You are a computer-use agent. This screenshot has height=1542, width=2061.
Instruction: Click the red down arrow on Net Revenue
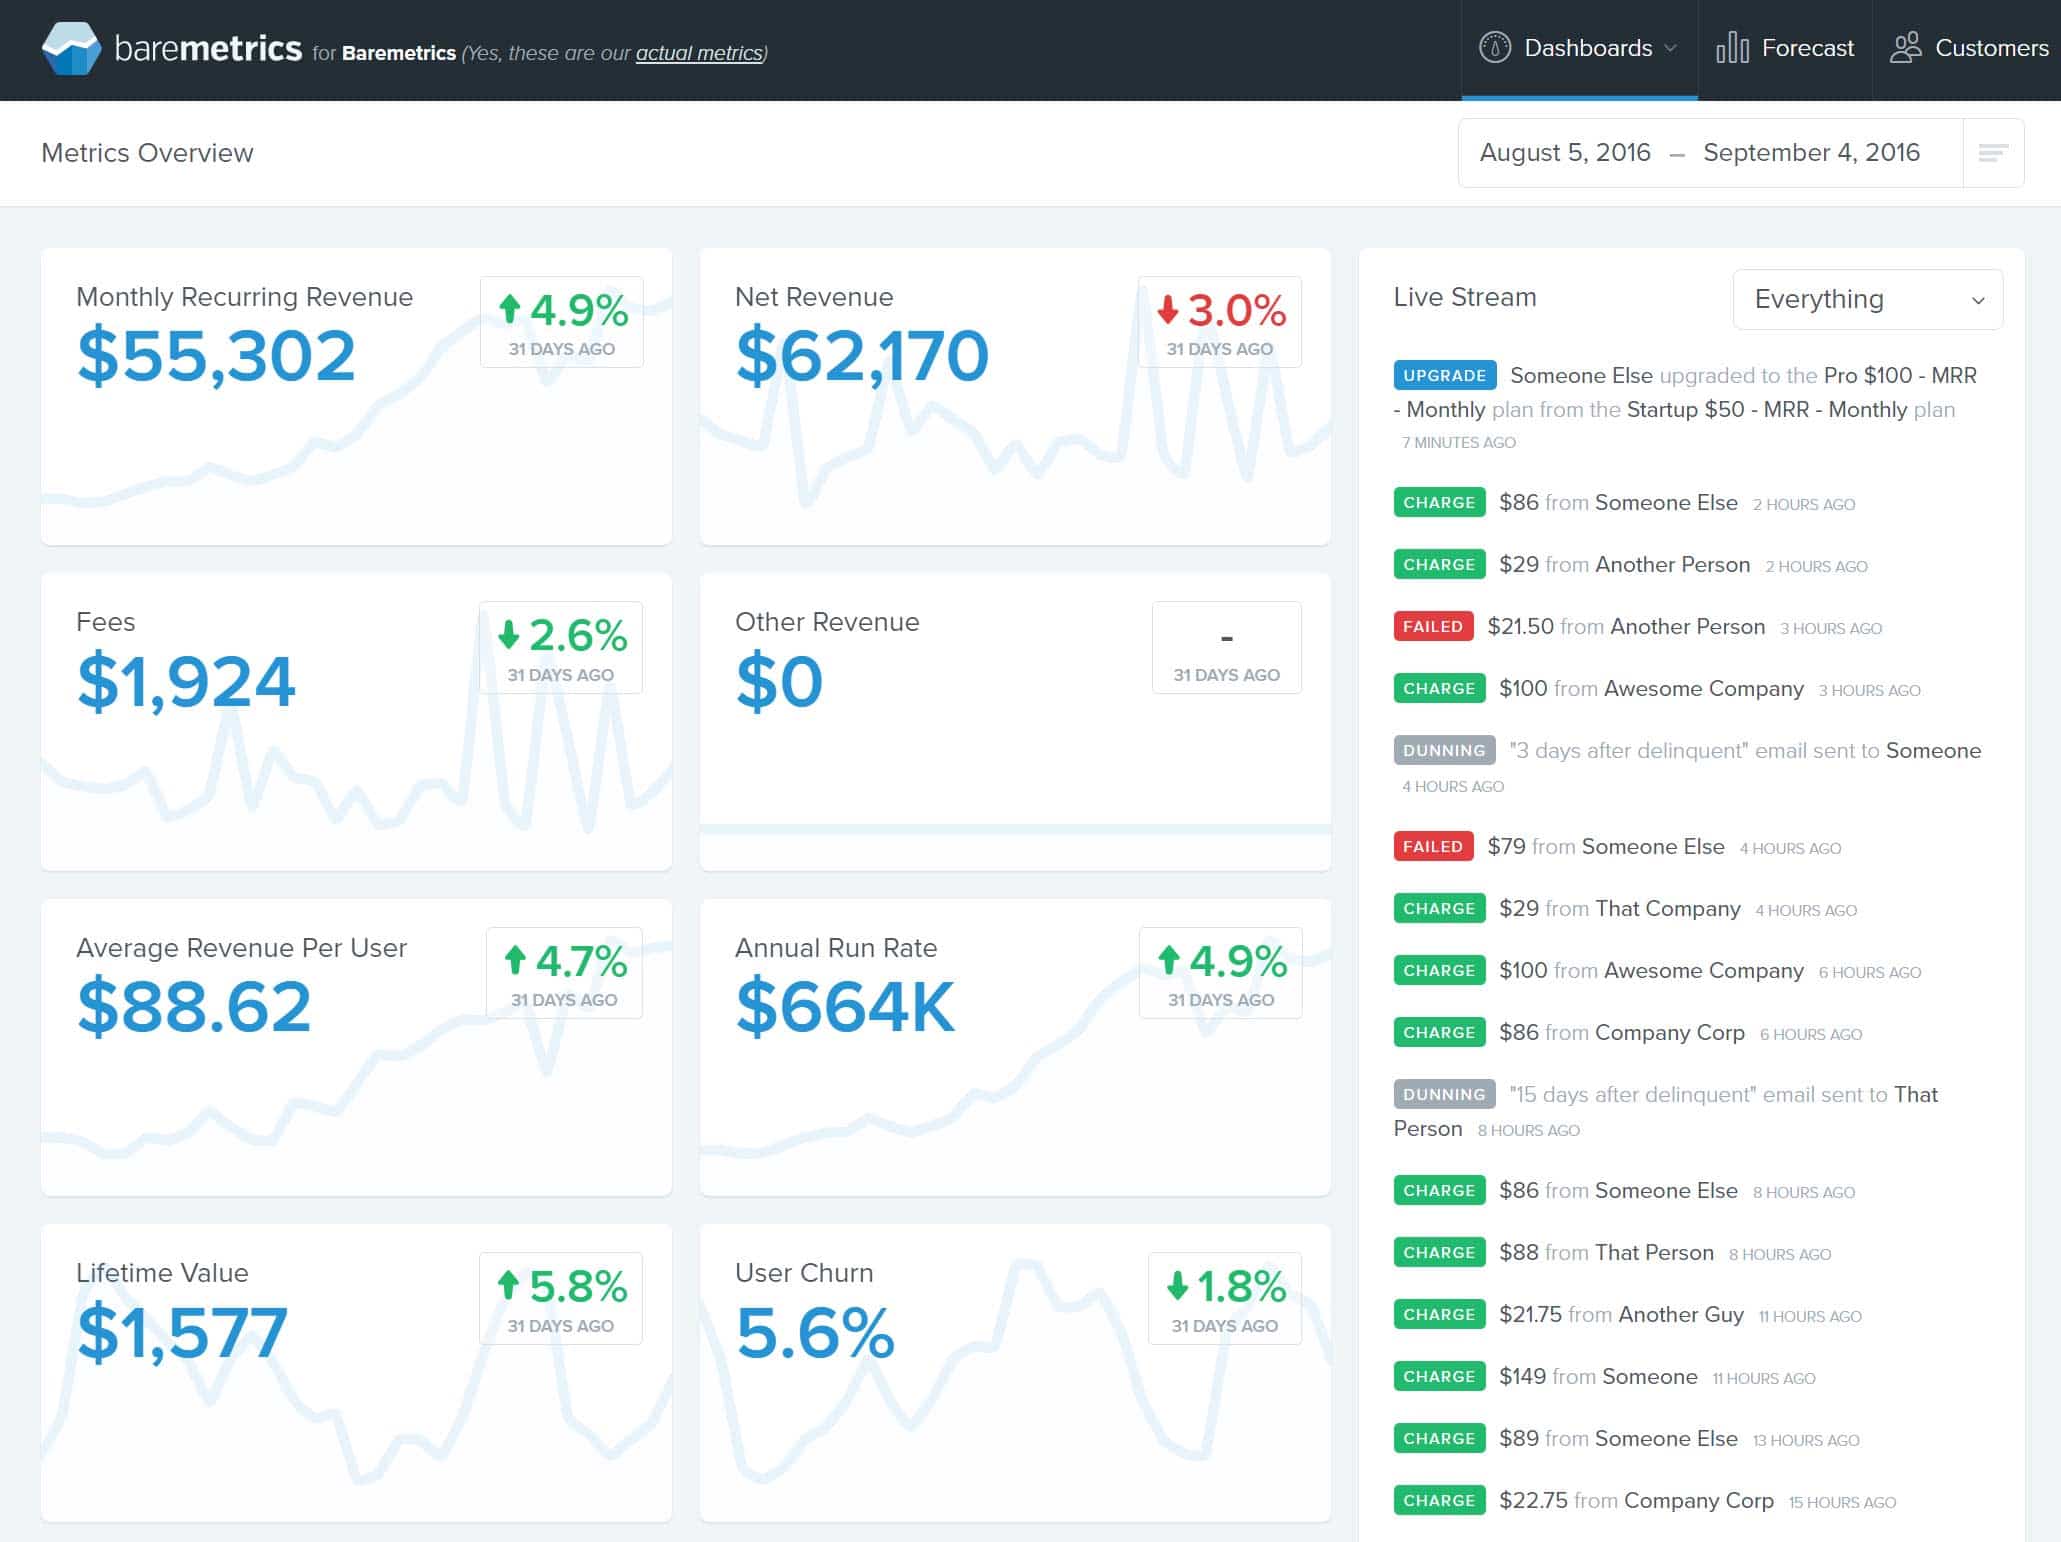1168,309
